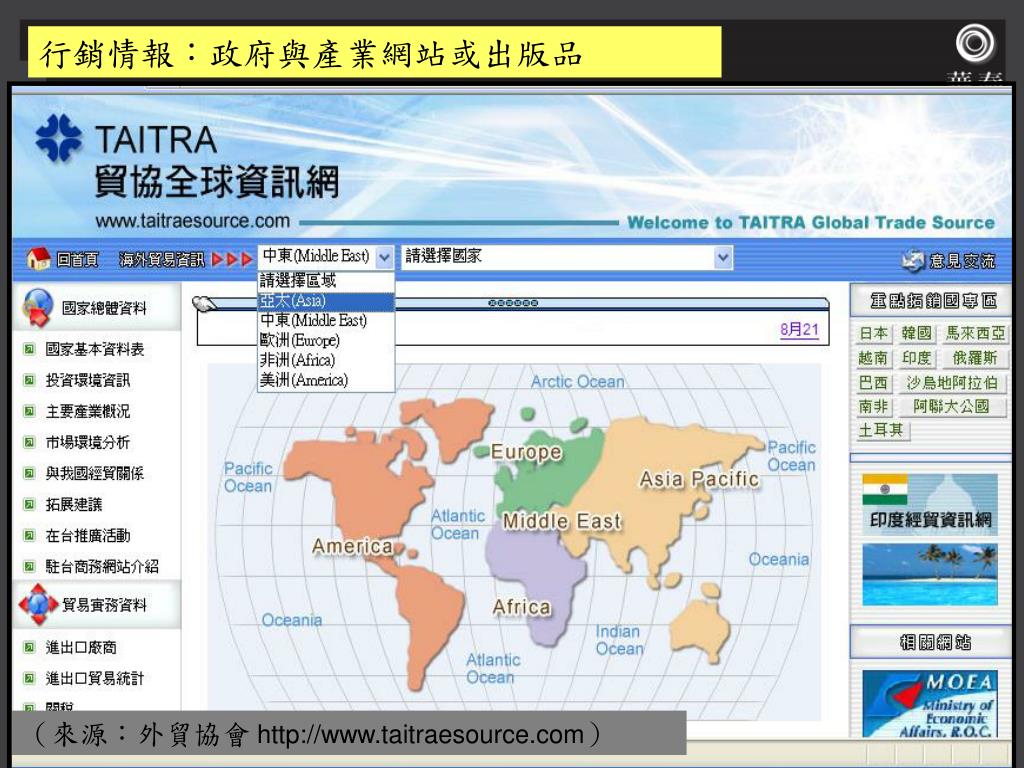The image size is (1024, 768).
Task: Click the Asia Pacific region on the map
Action: coord(699,479)
